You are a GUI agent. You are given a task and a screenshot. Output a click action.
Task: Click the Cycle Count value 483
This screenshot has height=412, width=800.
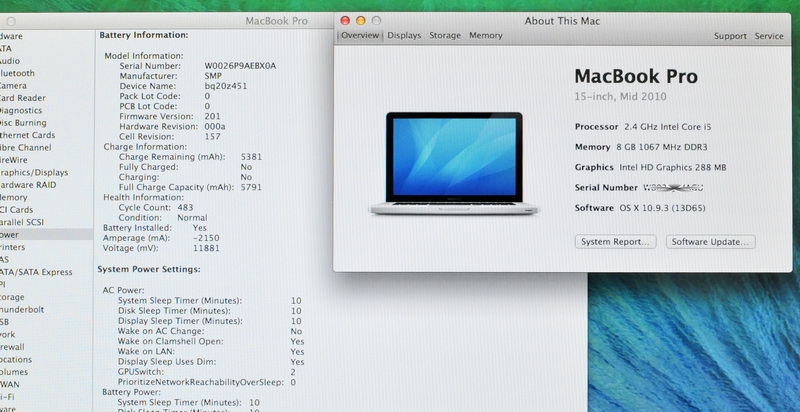click(185, 208)
